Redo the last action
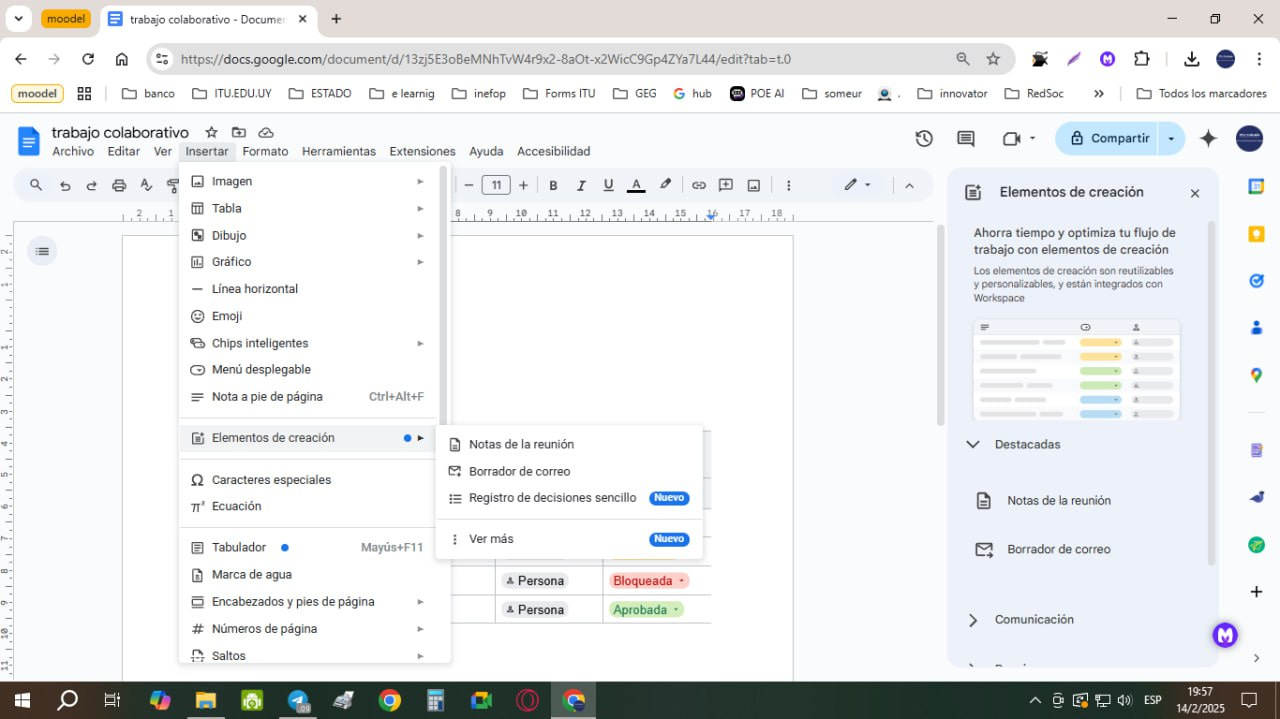 click(91, 185)
